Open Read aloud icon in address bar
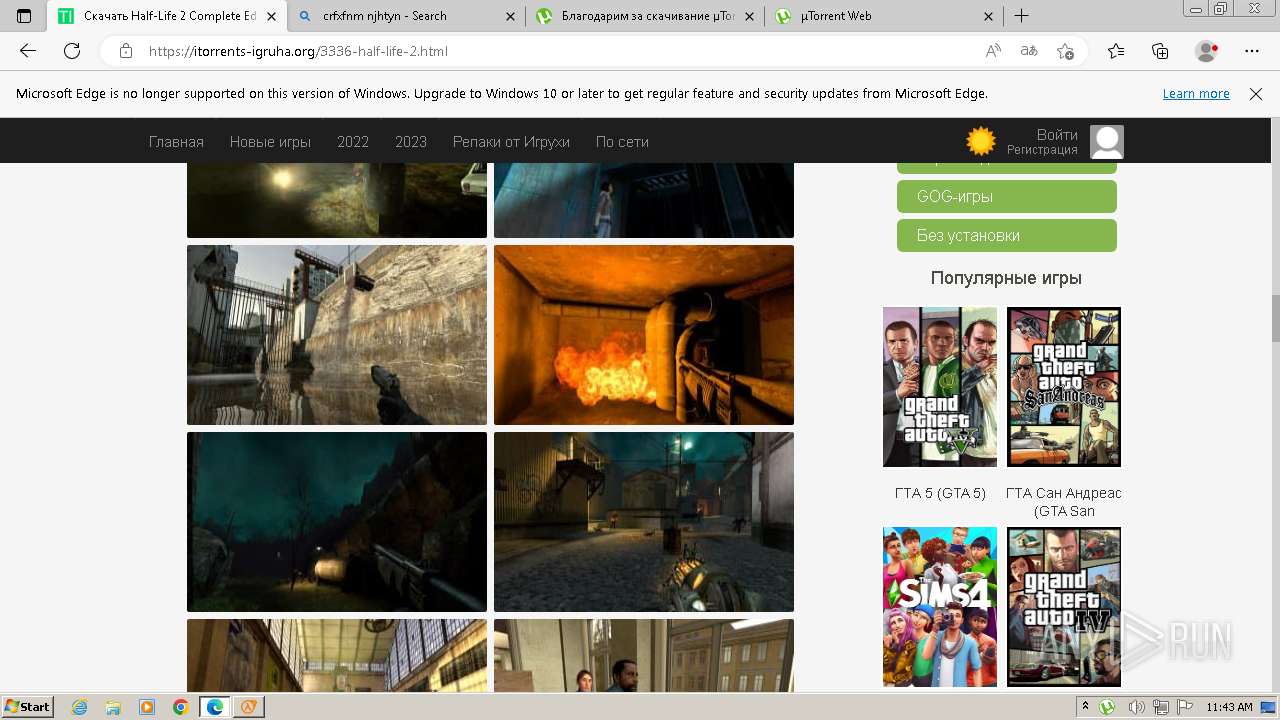Image resolution: width=1280 pixels, height=720 pixels. 993,51
